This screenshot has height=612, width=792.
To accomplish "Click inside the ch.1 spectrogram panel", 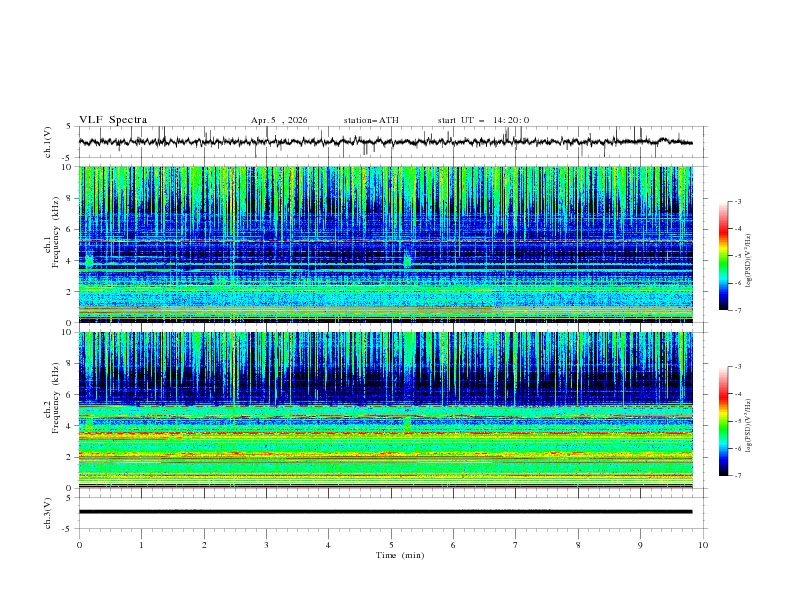I will click(x=385, y=244).
